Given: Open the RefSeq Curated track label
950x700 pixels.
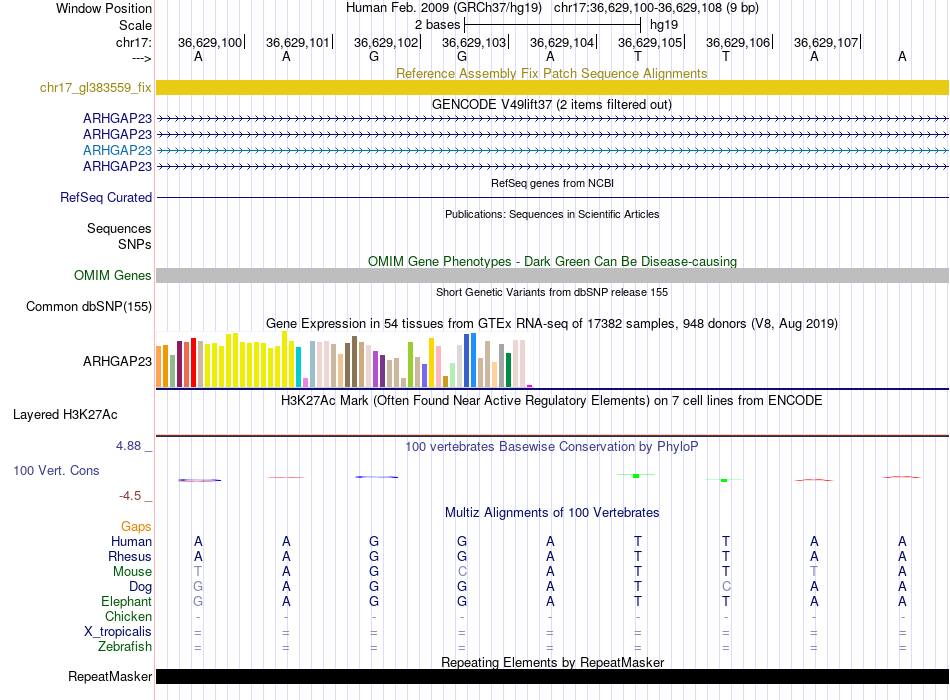Looking at the screenshot, I should [x=106, y=198].
